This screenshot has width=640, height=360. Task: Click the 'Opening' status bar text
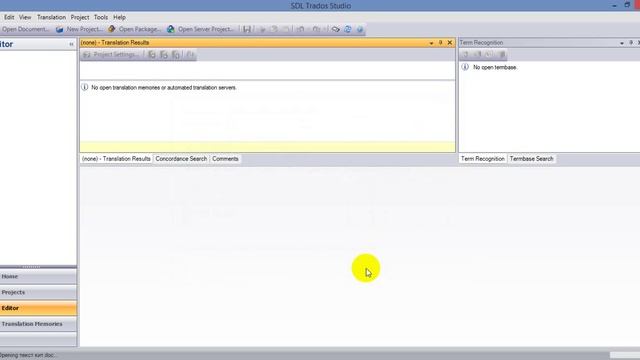pos(27,355)
